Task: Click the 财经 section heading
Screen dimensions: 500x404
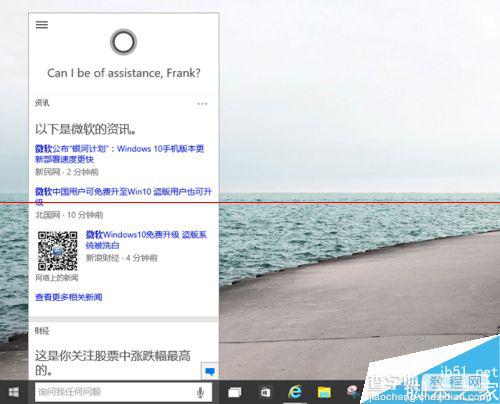Action: [42, 331]
